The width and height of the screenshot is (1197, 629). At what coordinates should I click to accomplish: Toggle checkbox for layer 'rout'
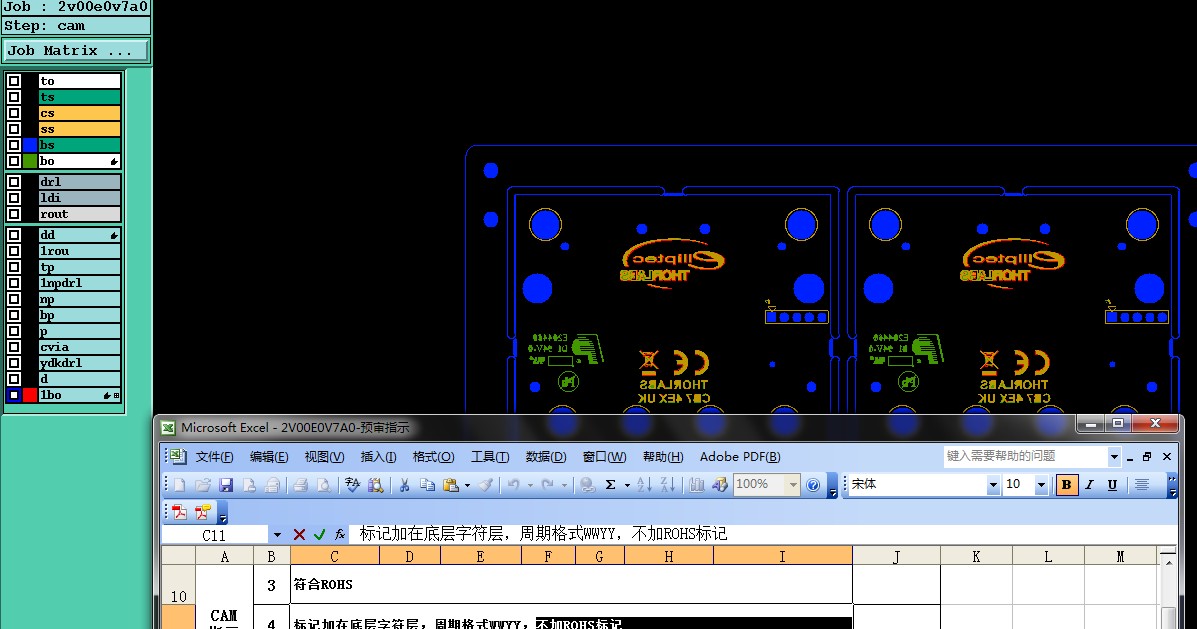pos(14,214)
